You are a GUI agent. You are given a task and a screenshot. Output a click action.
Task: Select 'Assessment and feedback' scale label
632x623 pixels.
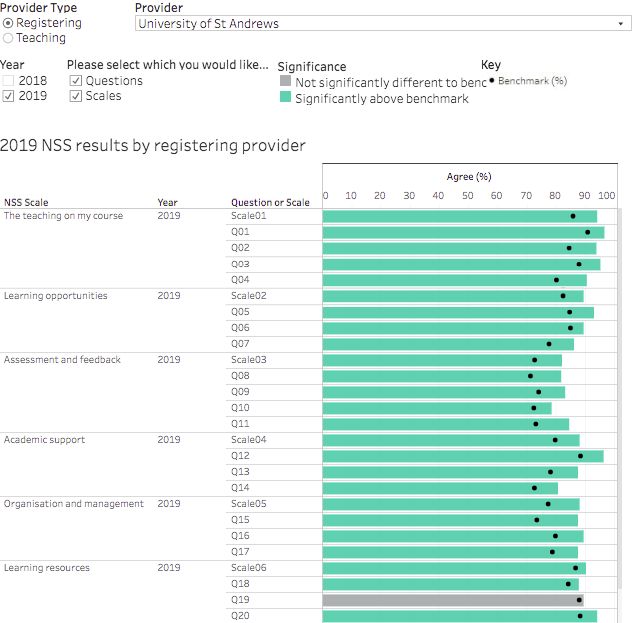pyautogui.click(x=62, y=360)
